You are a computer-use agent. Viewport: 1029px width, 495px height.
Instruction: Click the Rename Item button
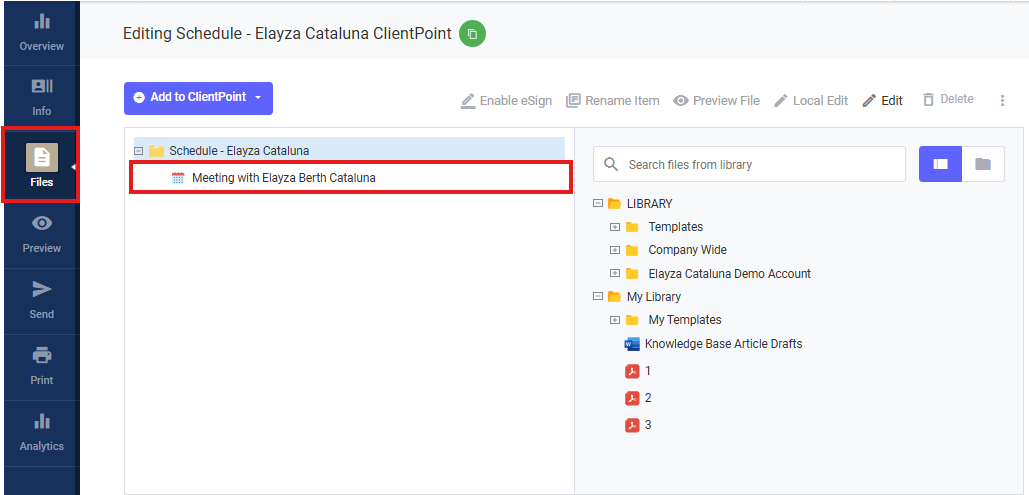tap(612, 100)
